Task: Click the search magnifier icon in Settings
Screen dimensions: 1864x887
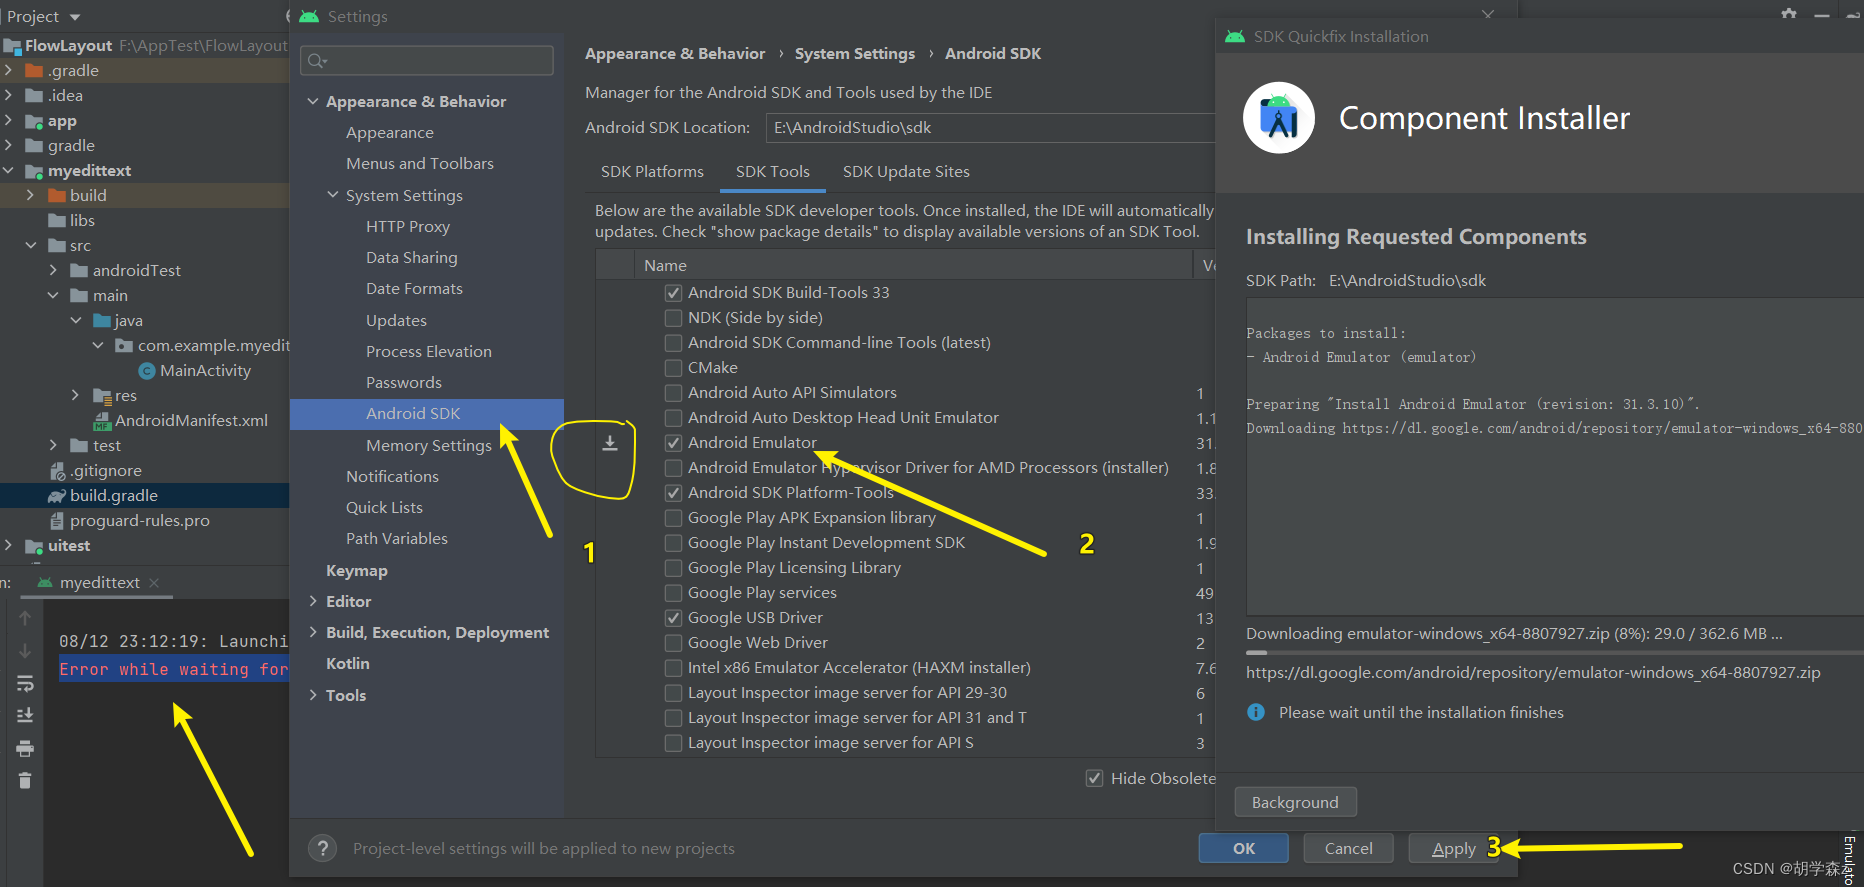Action: click(x=317, y=61)
